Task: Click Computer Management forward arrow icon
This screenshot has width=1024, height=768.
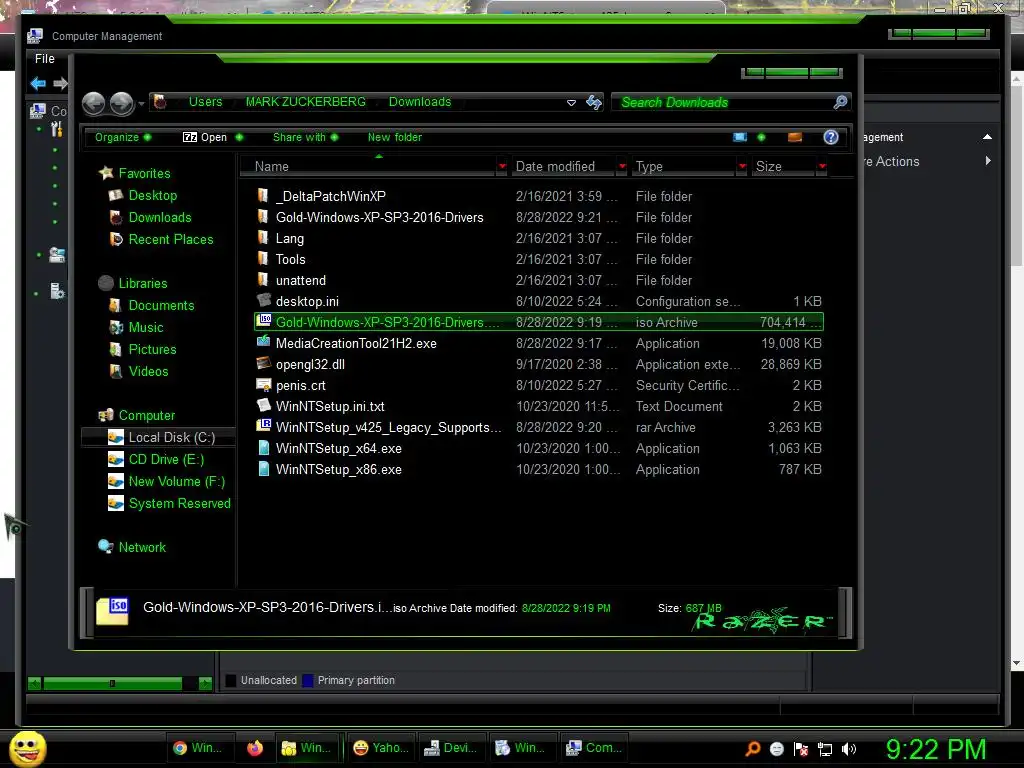Action: (60, 83)
